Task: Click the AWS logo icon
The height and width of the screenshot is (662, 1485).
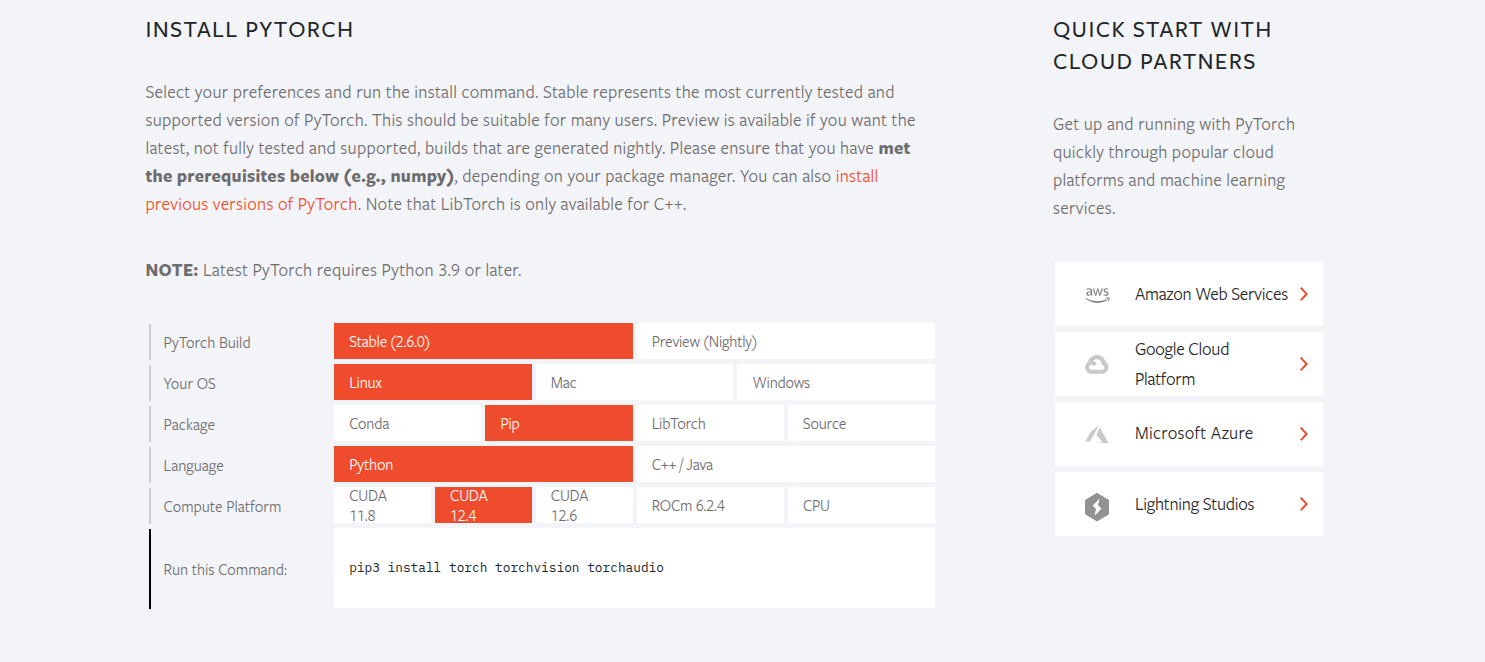Action: pos(1097,294)
